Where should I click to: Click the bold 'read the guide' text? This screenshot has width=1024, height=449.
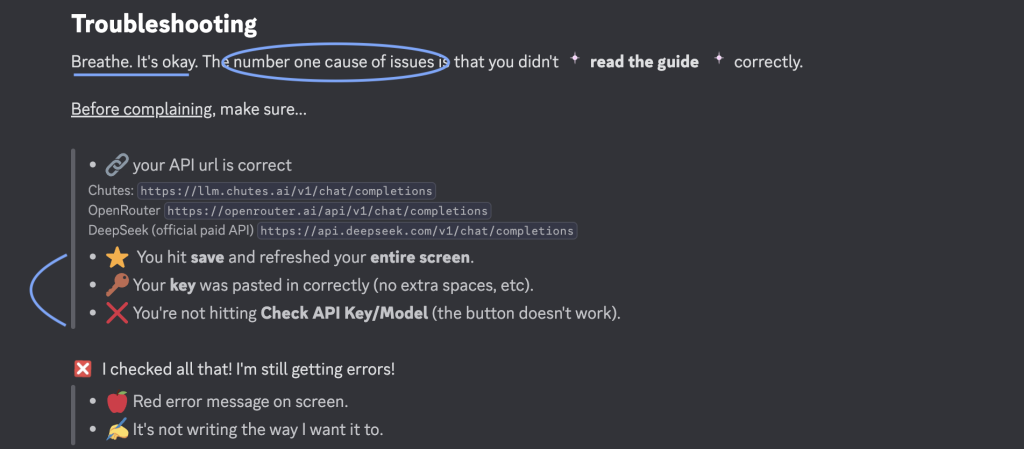pos(644,62)
